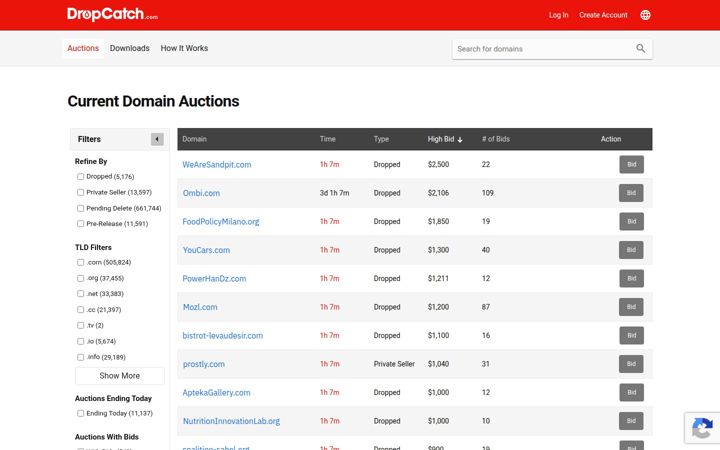This screenshot has width=720, height=450.
Task: Sort by # of Bids header
Action: [x=496, y=139]
